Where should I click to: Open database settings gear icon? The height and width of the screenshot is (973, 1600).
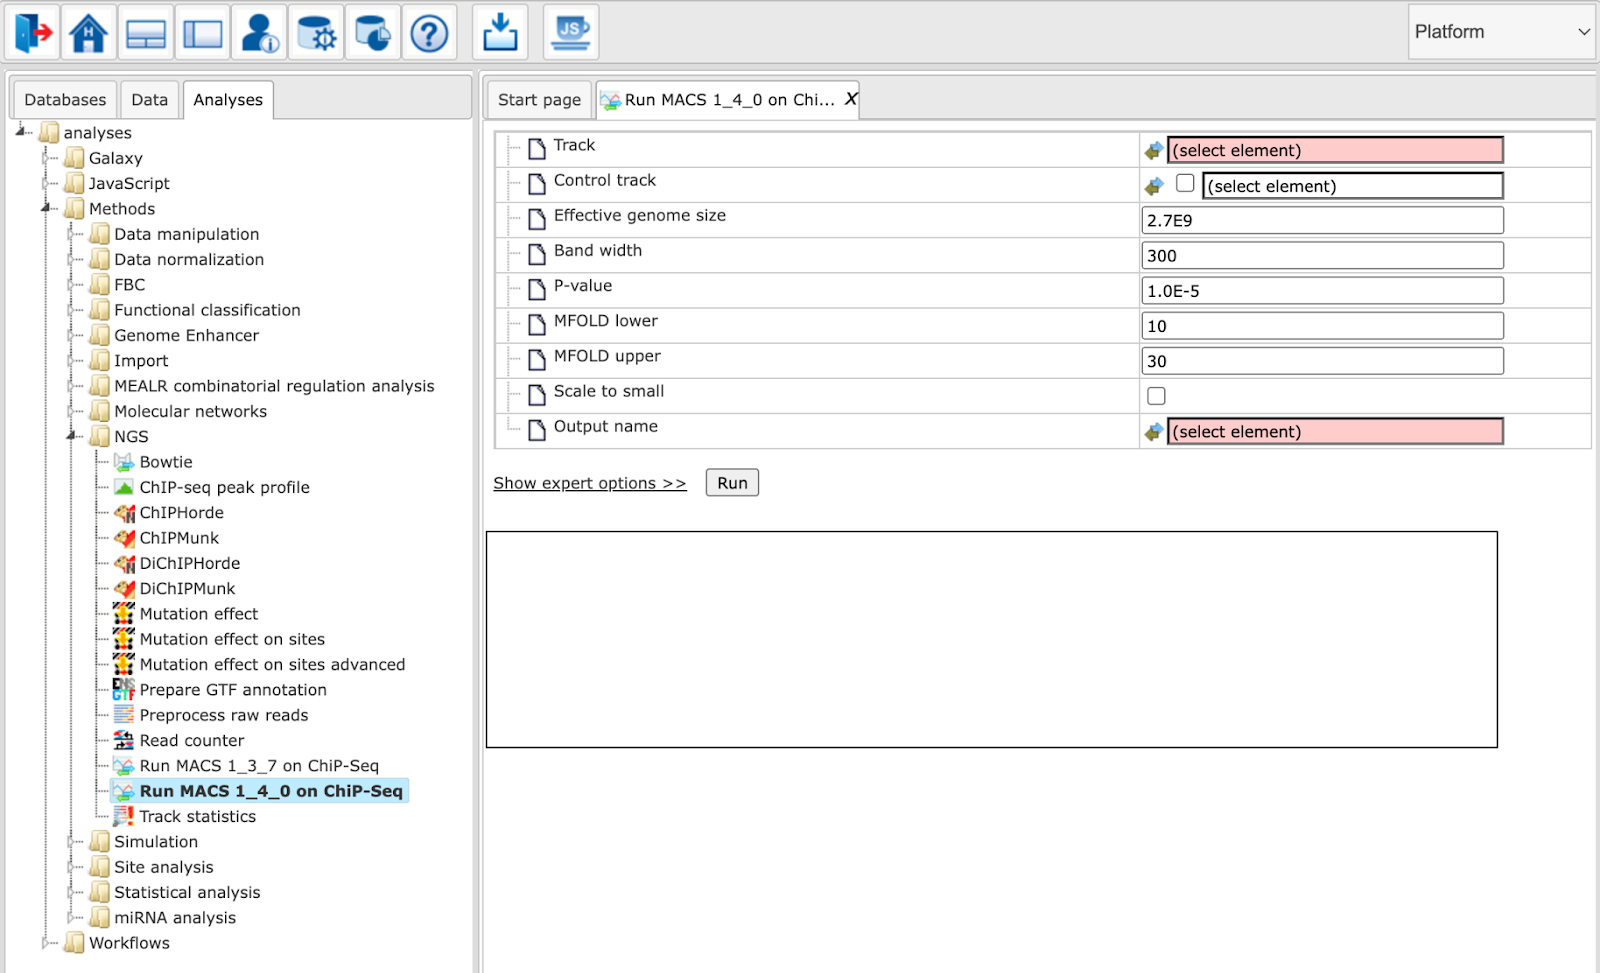pos(316,33)
